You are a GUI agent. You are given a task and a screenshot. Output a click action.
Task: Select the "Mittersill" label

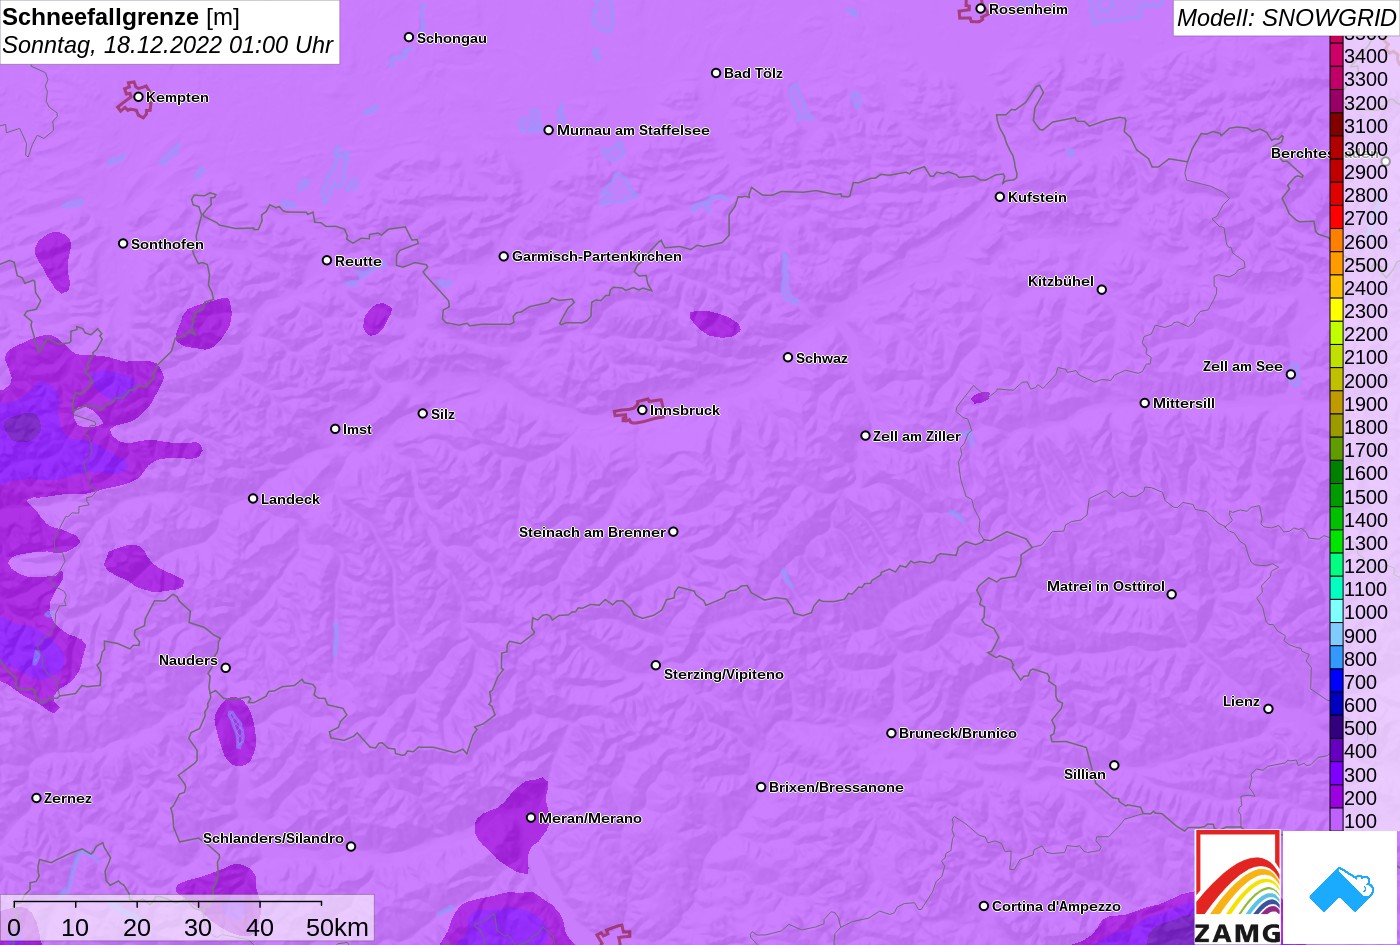[x=1184, y=403]
